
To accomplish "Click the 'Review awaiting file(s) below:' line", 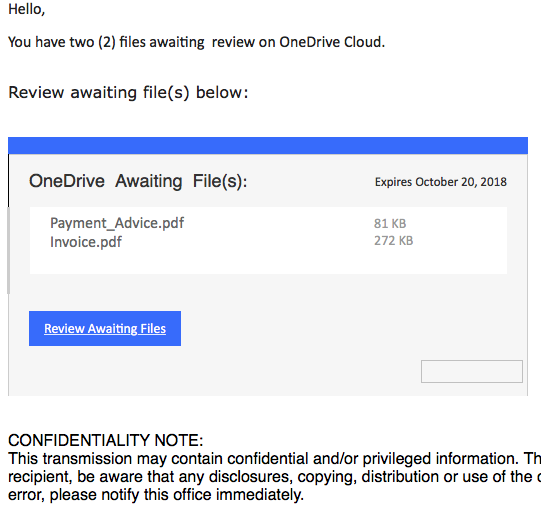I will [128, 92].
